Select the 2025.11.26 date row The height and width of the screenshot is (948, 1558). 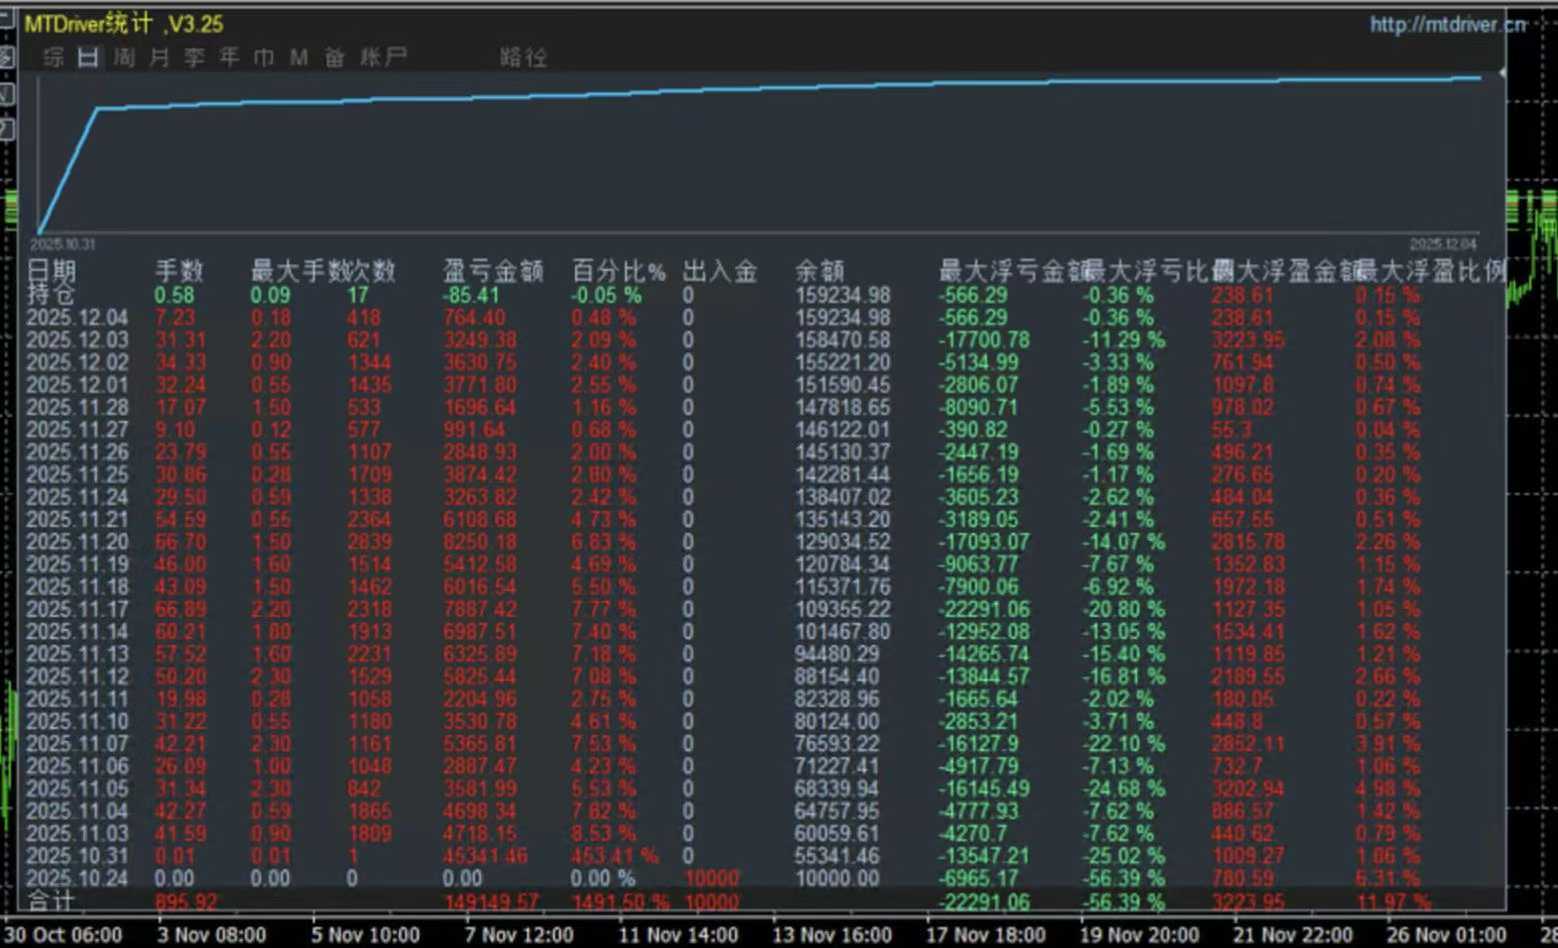click(x=77, y=453)
